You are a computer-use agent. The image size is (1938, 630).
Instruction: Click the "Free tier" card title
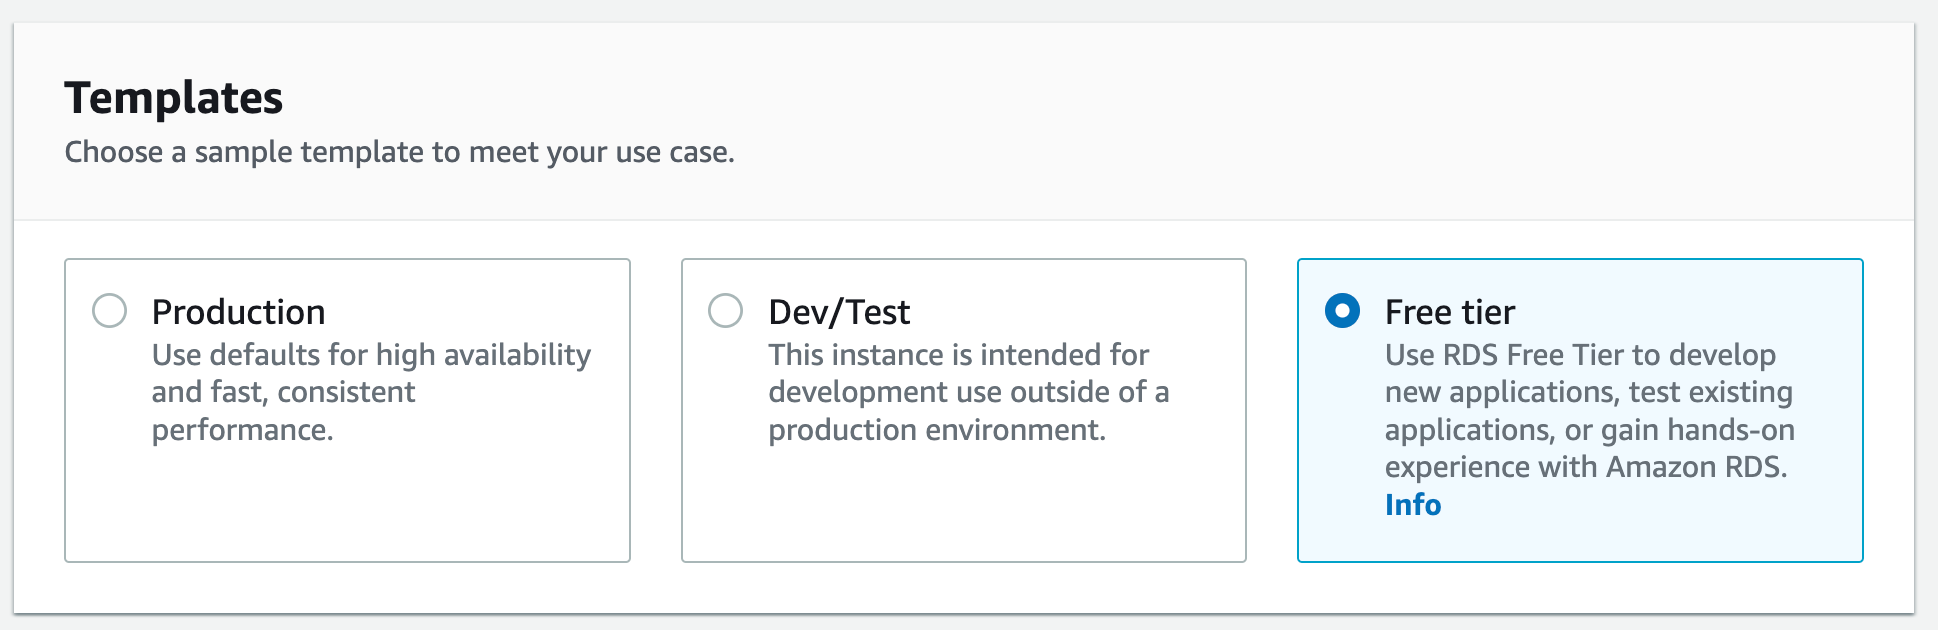click(1449, 312)
